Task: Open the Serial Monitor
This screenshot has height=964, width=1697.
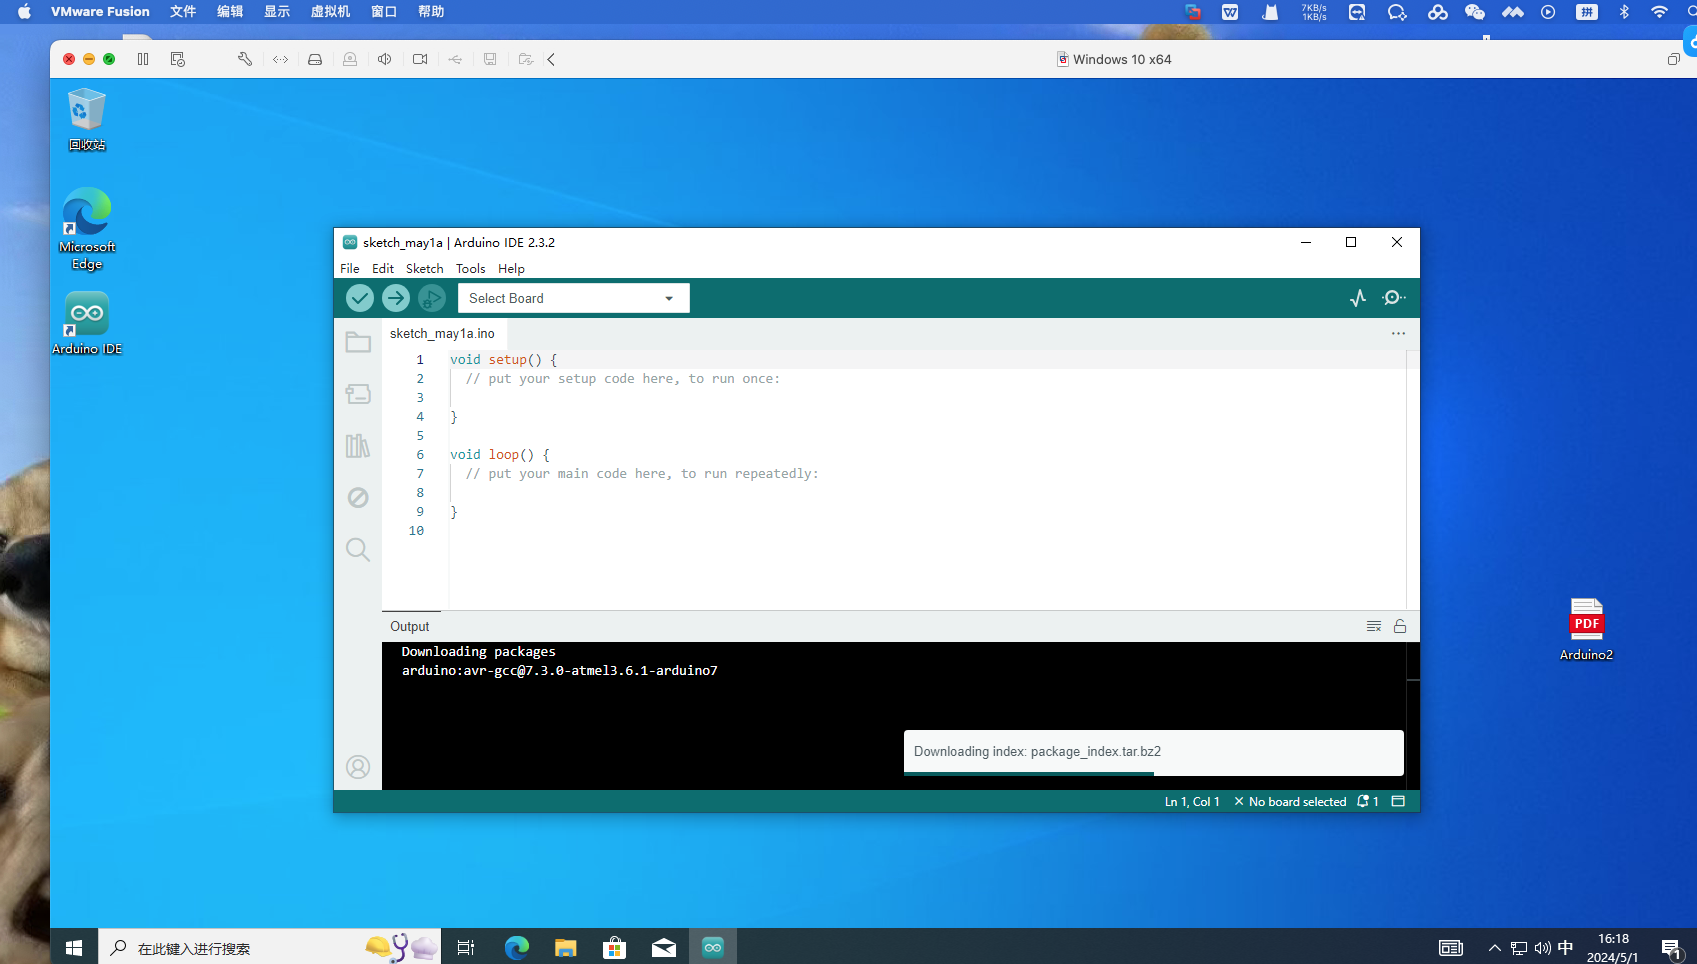Action: coord(1394,298)
